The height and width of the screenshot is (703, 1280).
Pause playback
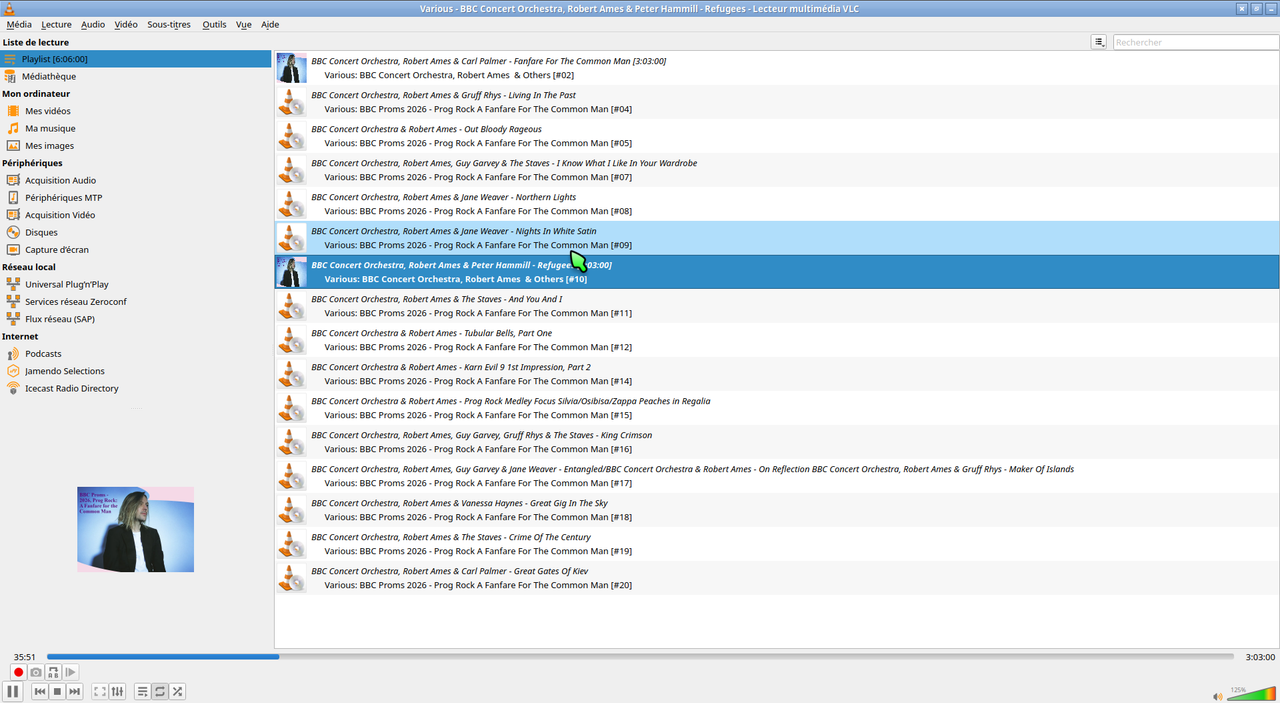pos(13,691)
